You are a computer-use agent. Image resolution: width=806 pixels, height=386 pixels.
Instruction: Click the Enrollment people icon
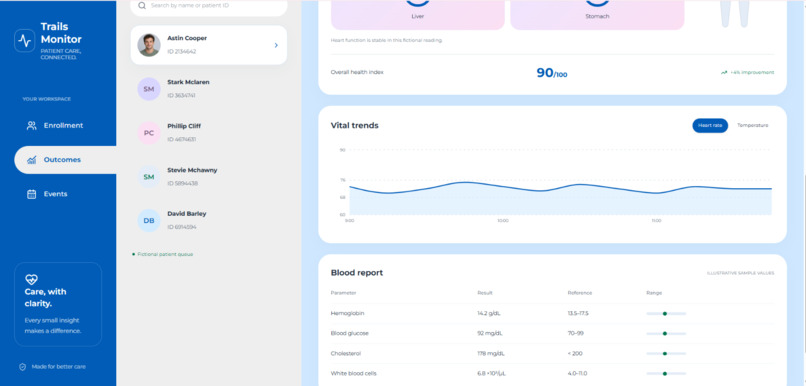(31, 125)
